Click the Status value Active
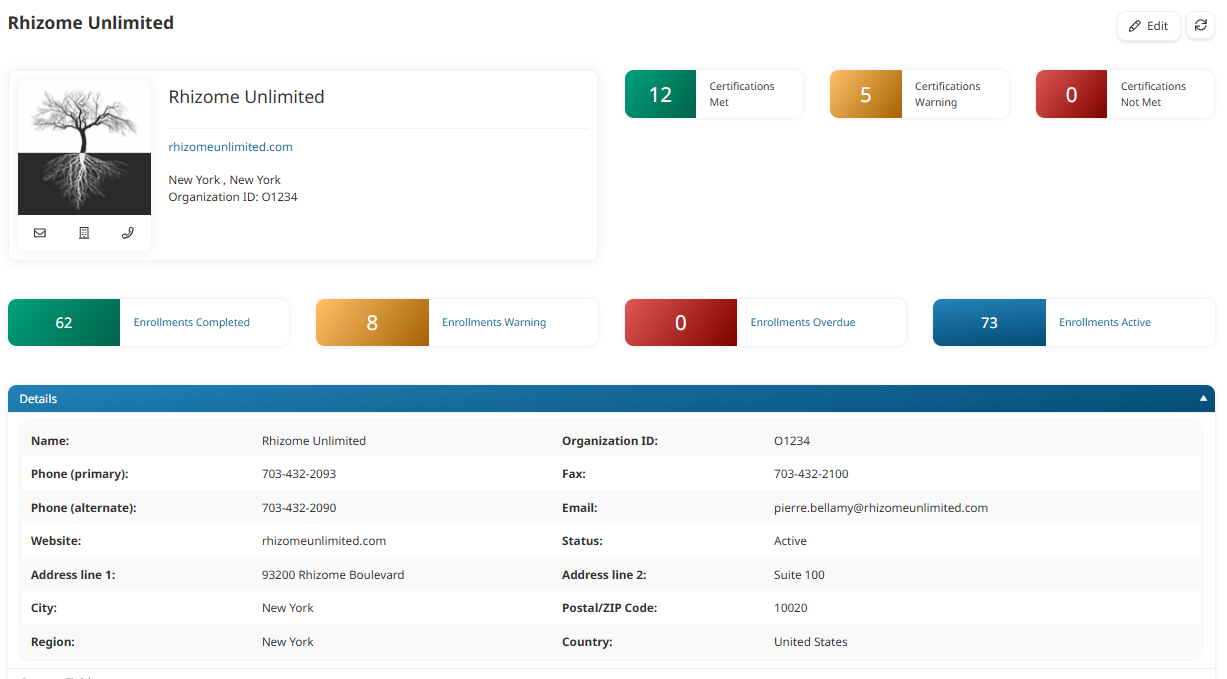1227x679 pixels. [790, 541]
